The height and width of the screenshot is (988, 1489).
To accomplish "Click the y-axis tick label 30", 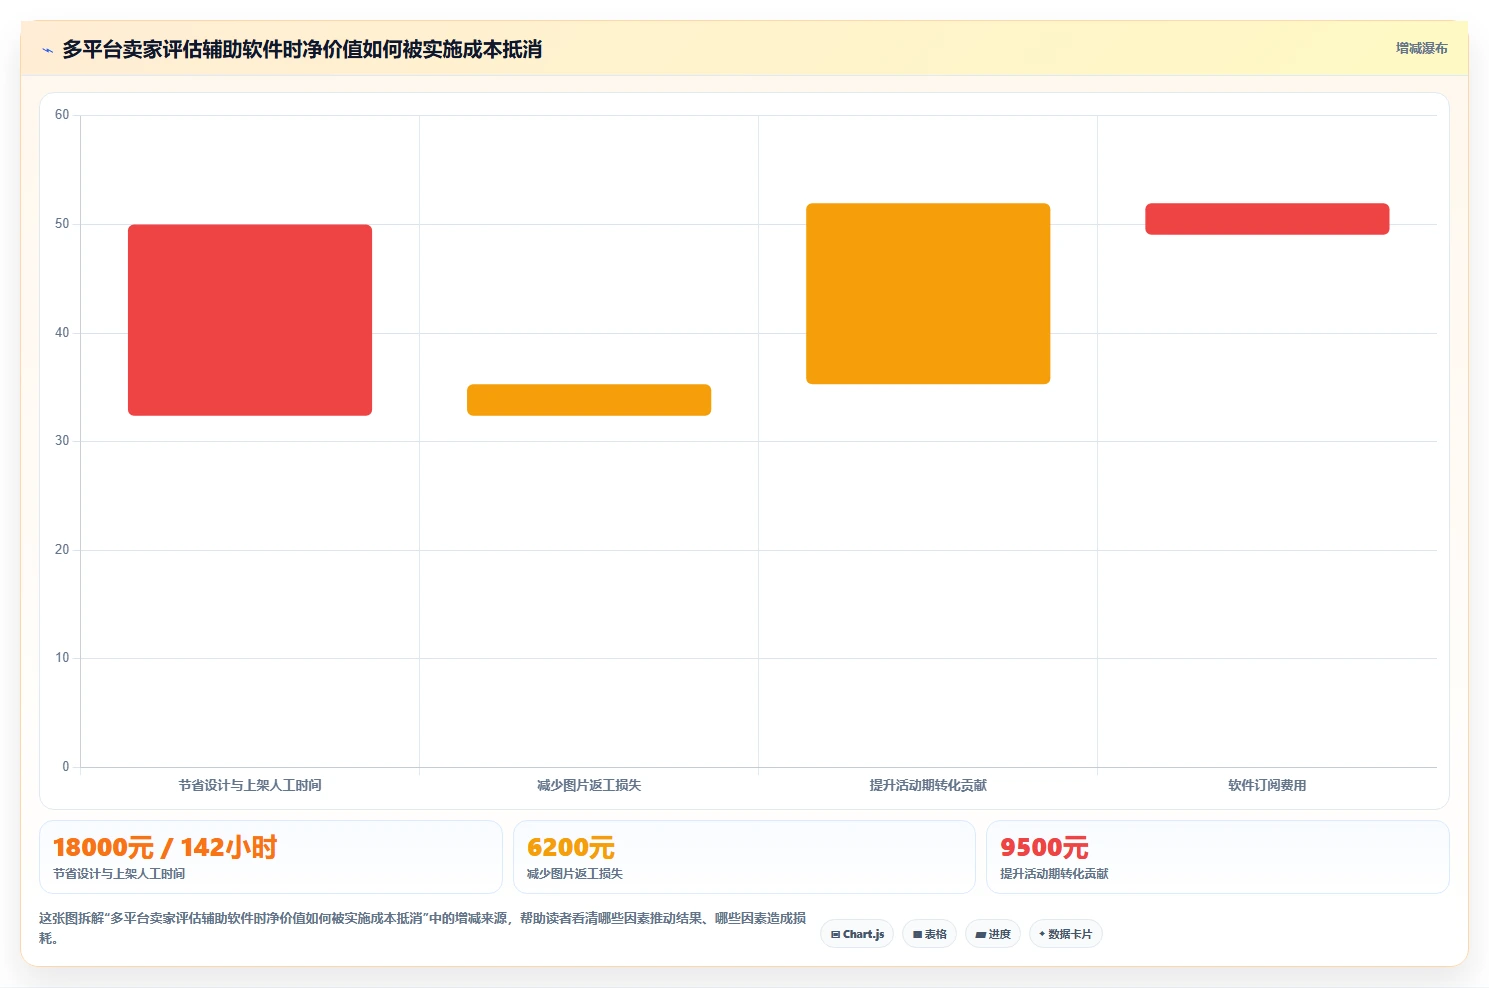I will point(62,441).
